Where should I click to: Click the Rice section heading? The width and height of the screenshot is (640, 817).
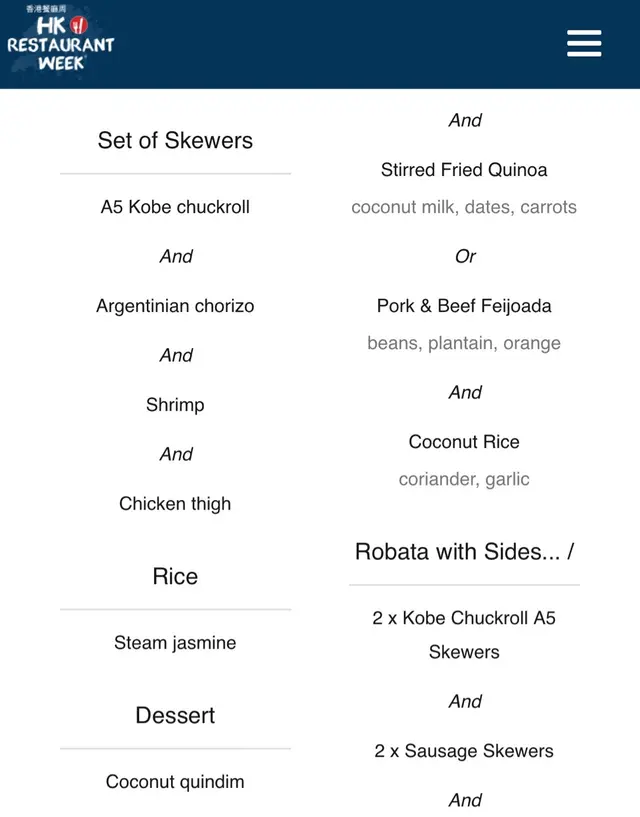tap(175, 576)
